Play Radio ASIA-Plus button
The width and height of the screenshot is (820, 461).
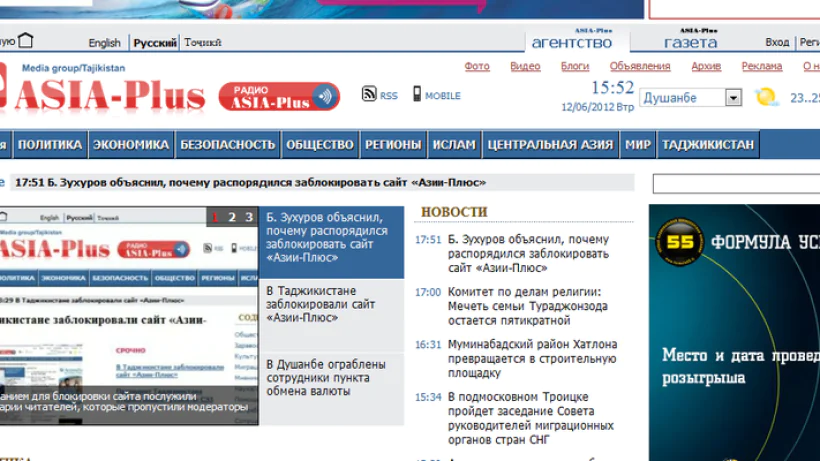pyautogui.click(x=279, y=96)
